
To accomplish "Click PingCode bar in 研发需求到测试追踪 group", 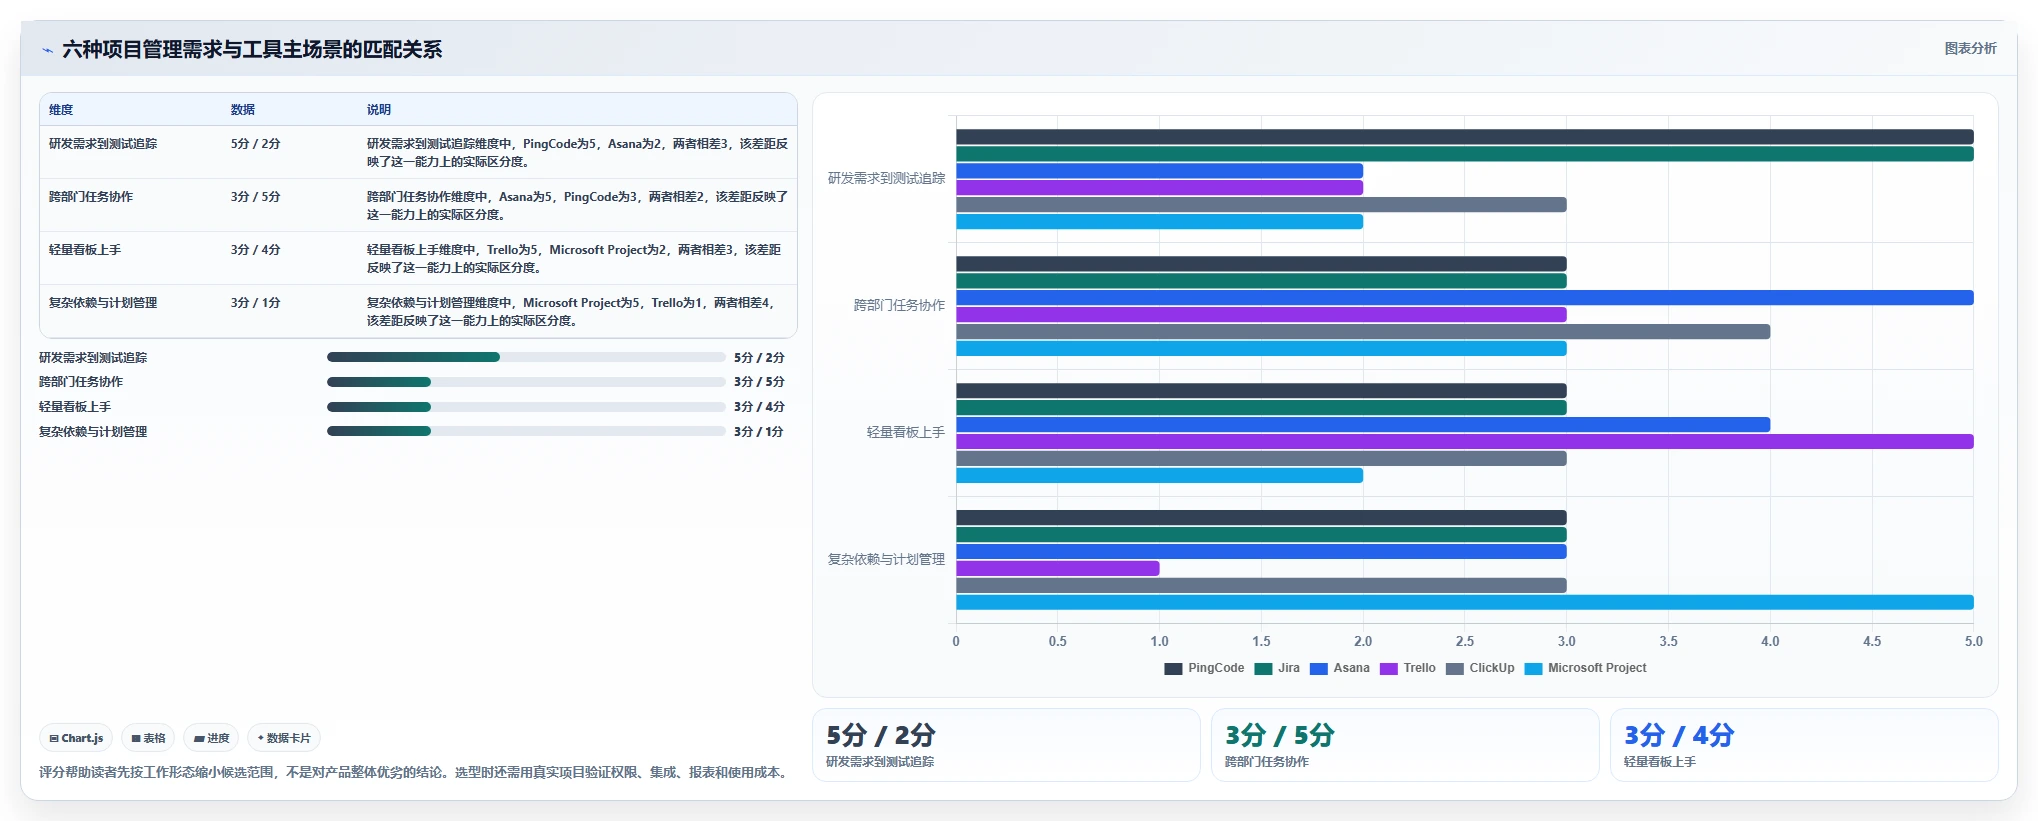I will [x=1465, y=137].
